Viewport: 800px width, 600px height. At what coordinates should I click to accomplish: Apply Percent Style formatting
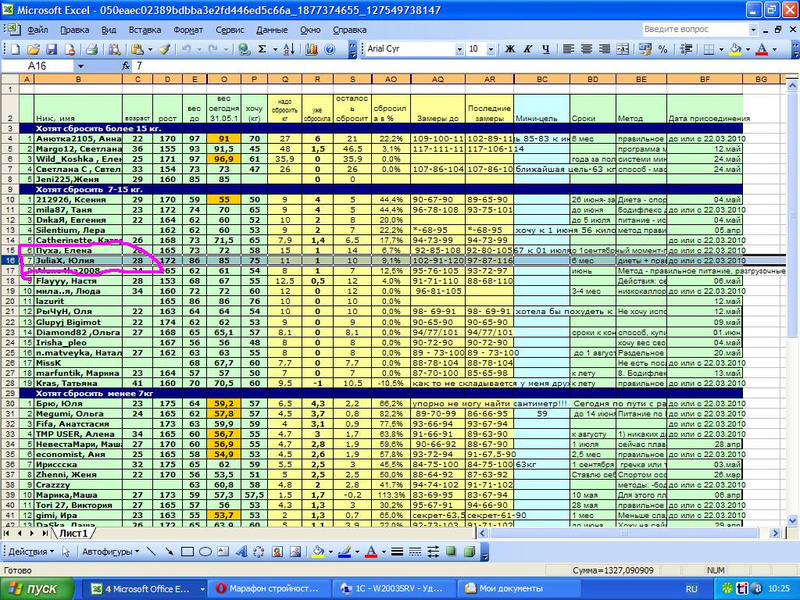point(663,48)
